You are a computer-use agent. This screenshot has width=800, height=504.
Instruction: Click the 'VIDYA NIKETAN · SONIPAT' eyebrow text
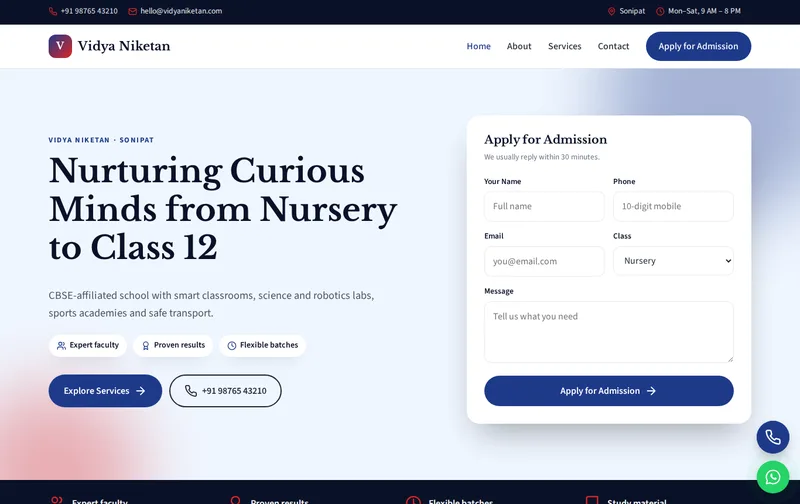click(101, 140)
